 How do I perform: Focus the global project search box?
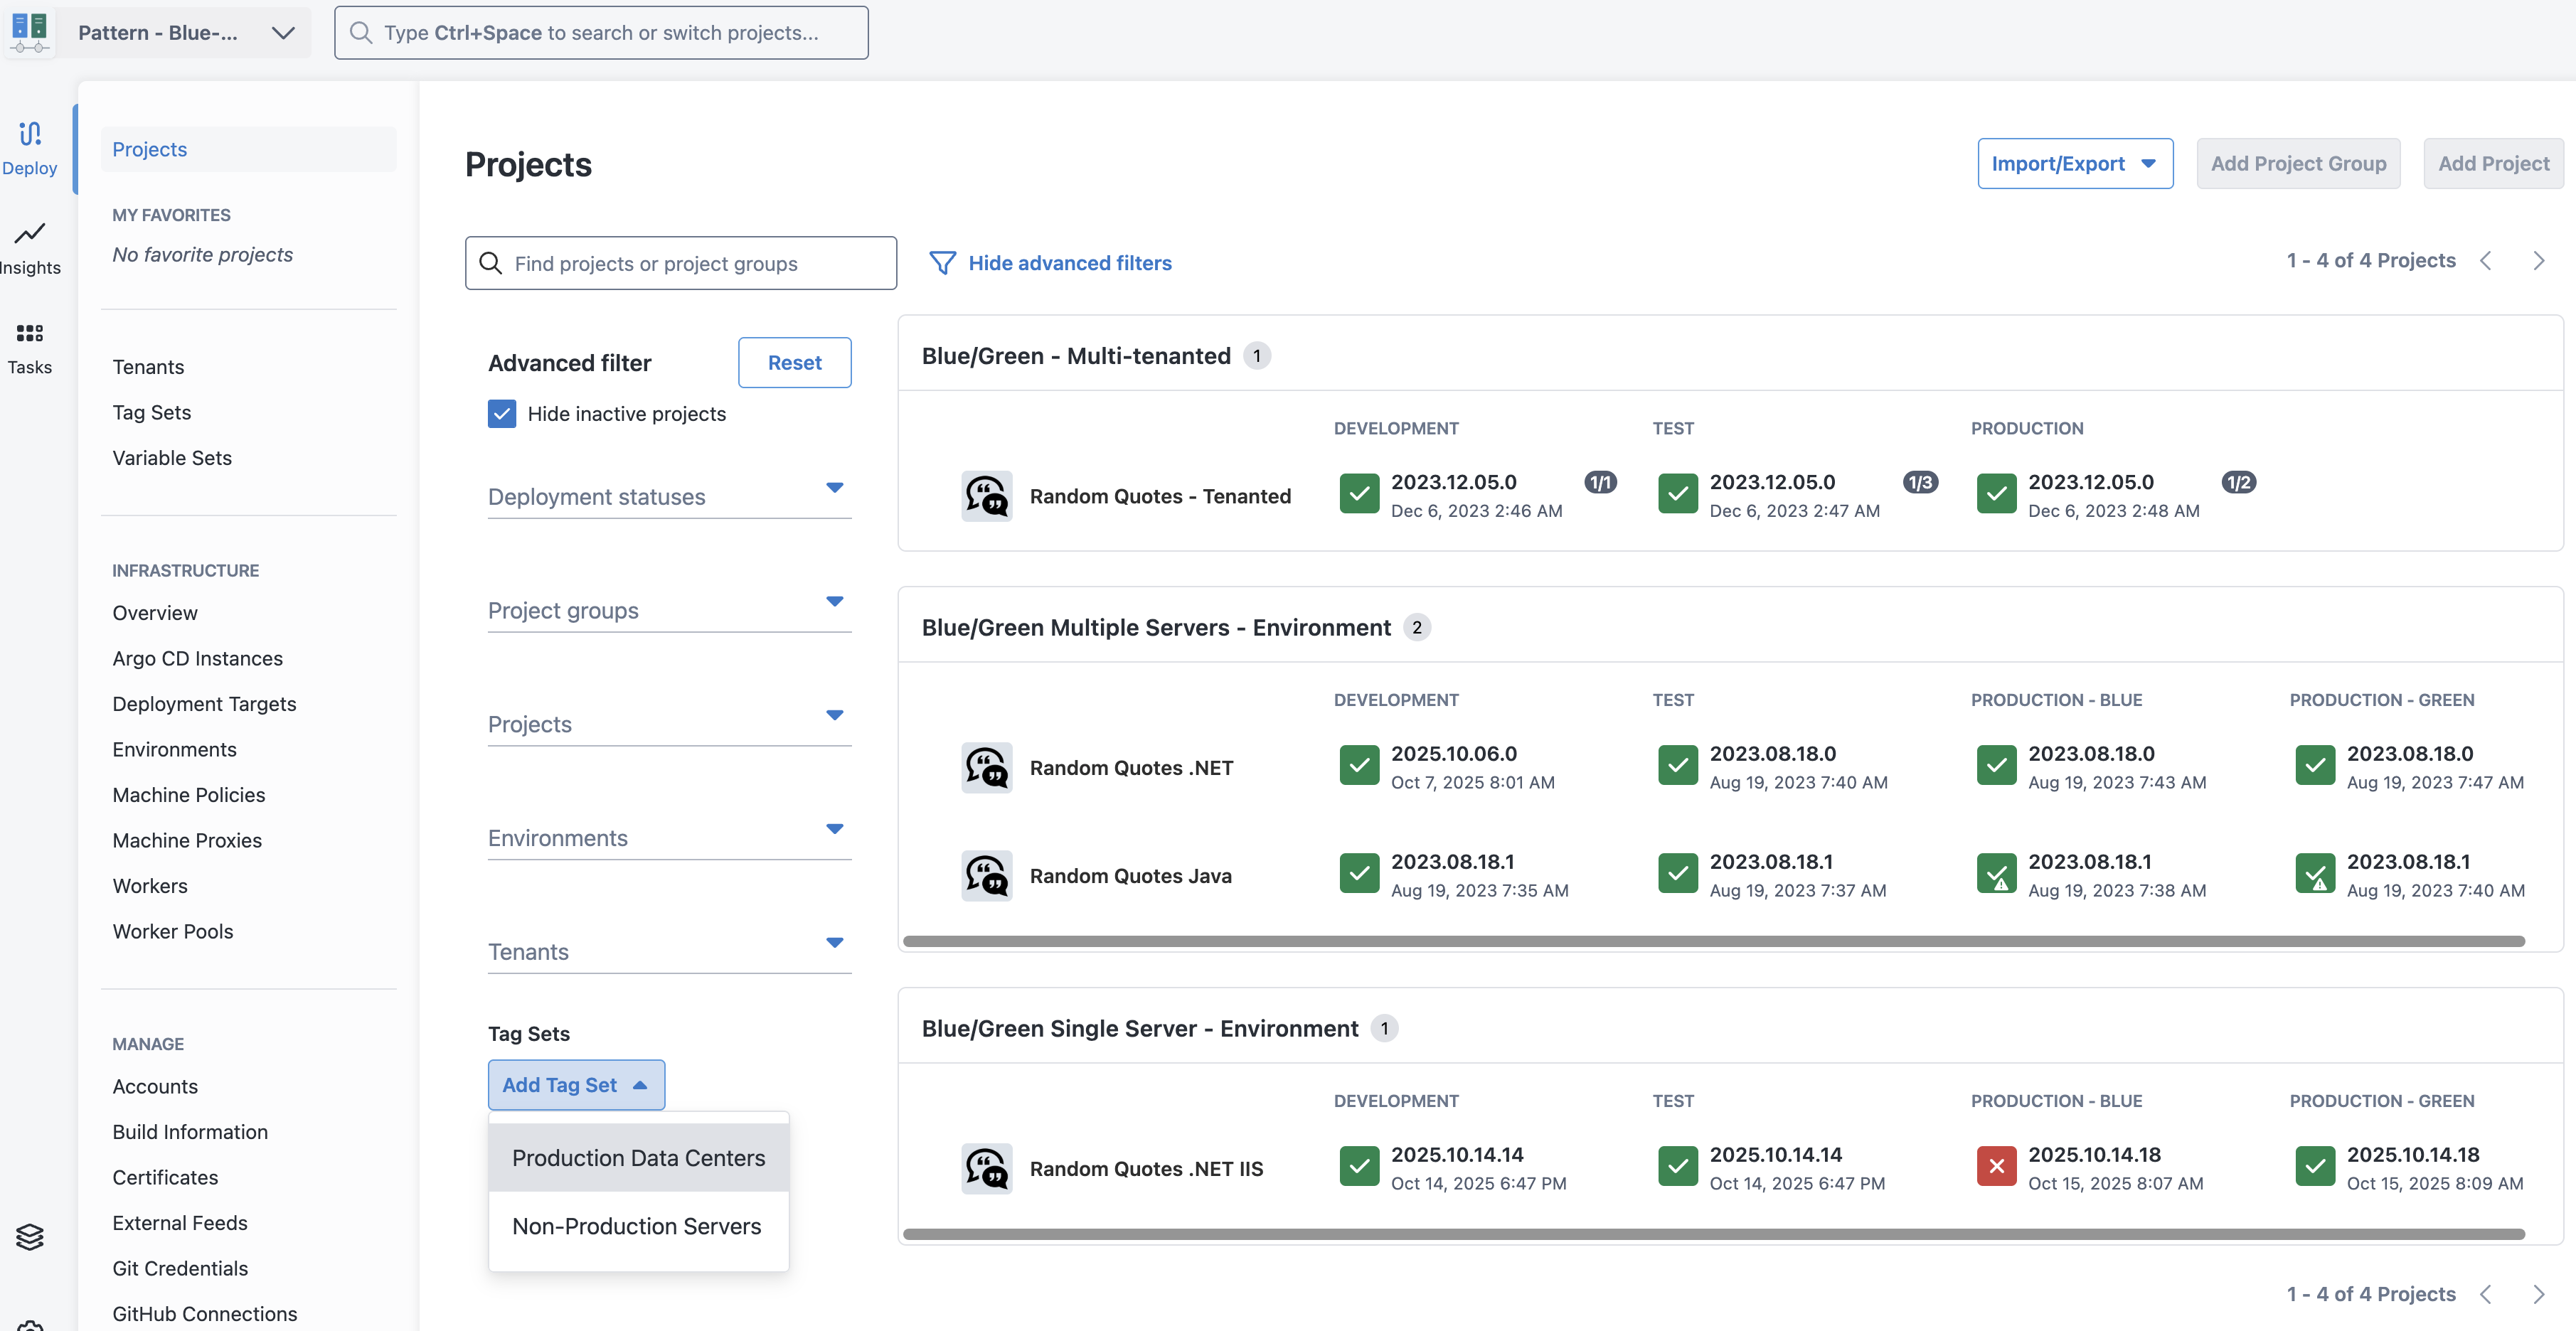point(601,32)
